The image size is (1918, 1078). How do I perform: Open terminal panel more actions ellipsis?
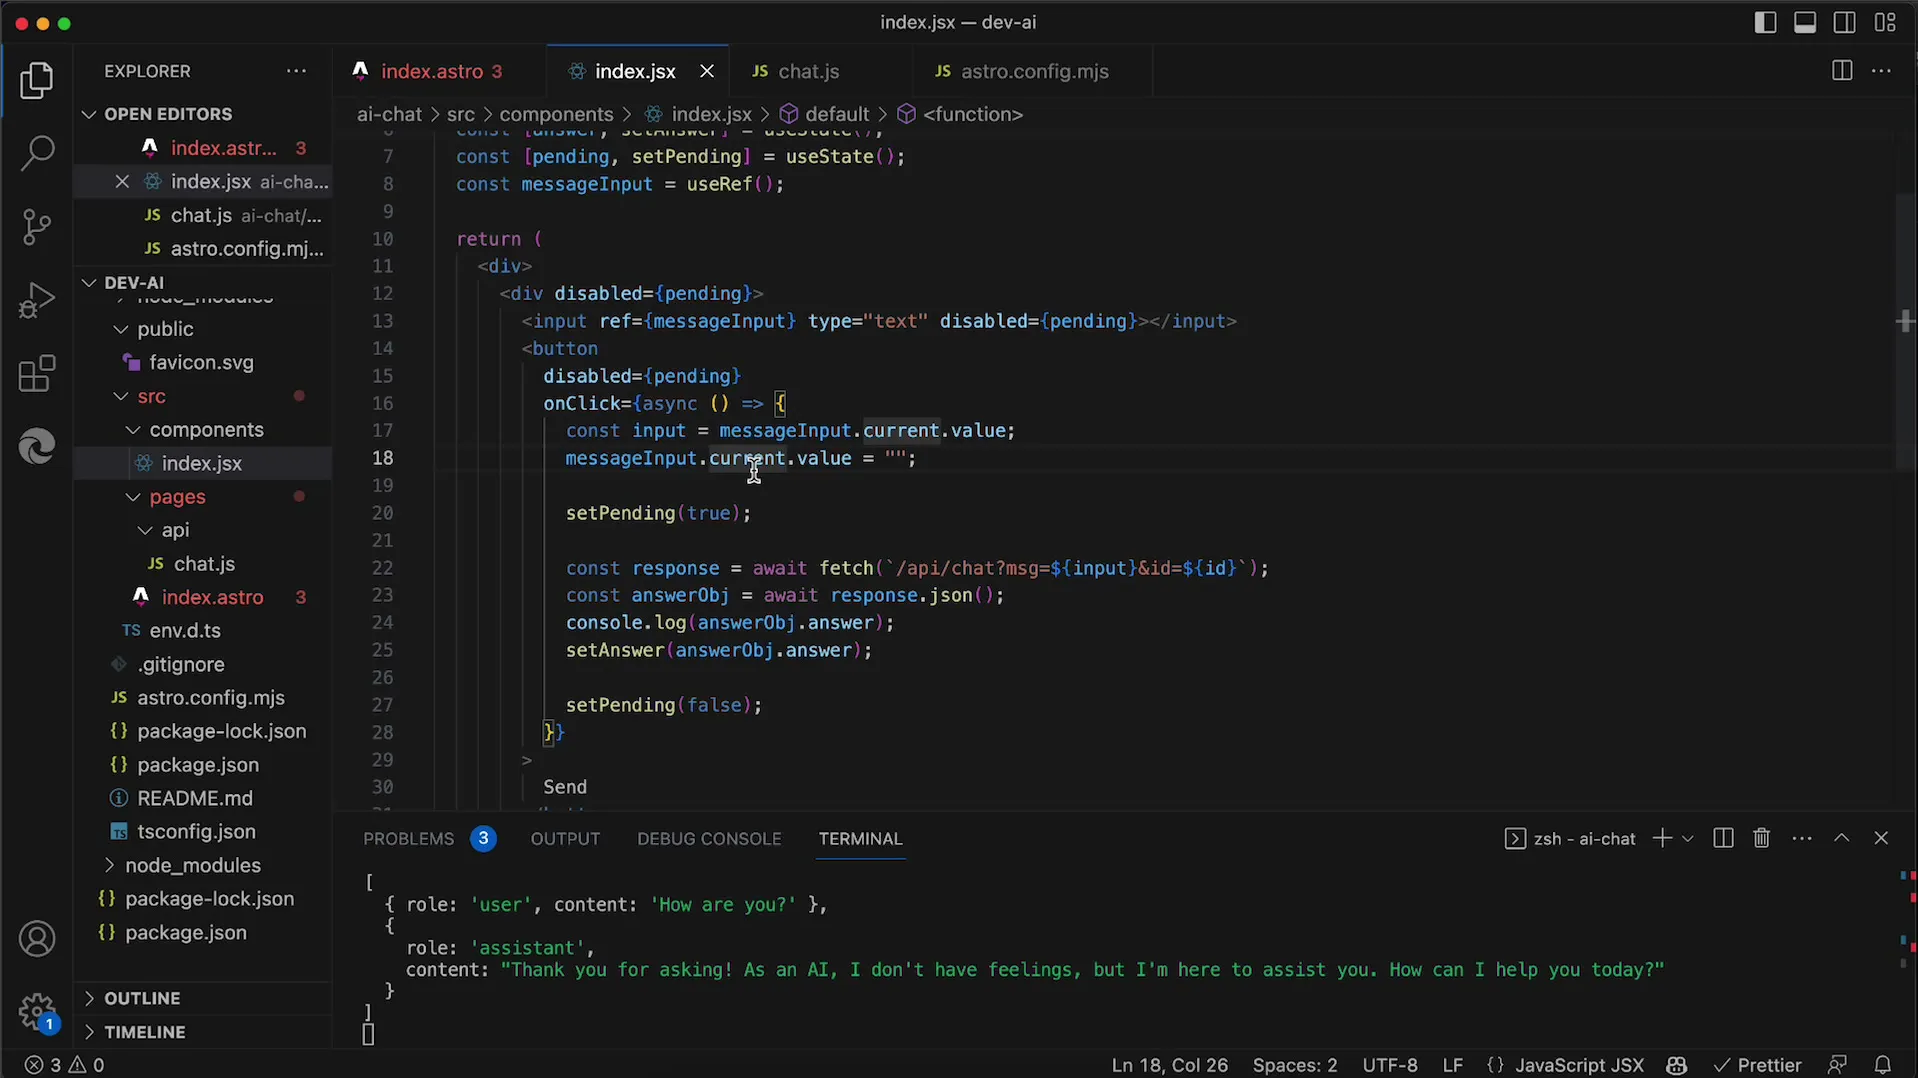point(1802,838)
